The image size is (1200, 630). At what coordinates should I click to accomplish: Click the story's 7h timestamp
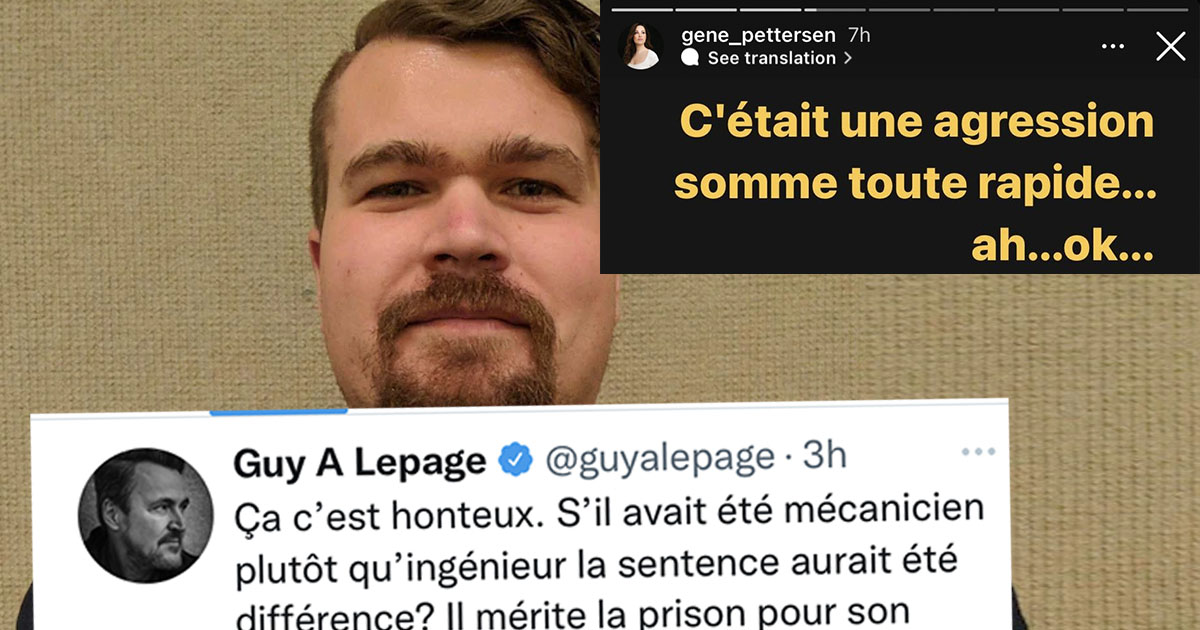(x=858, y=35)
